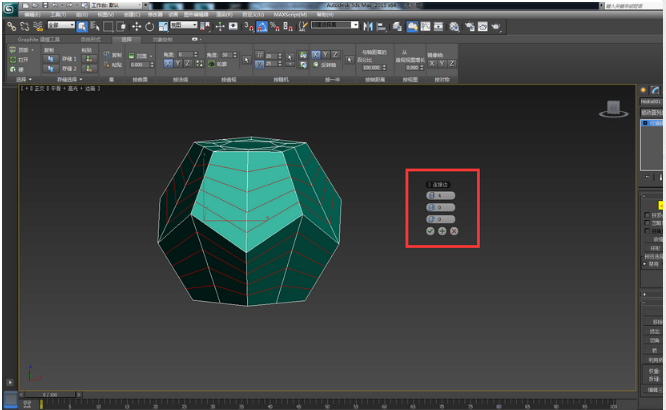Open the 视图 reference coordinate system dropdown

(x=184, y=25)
